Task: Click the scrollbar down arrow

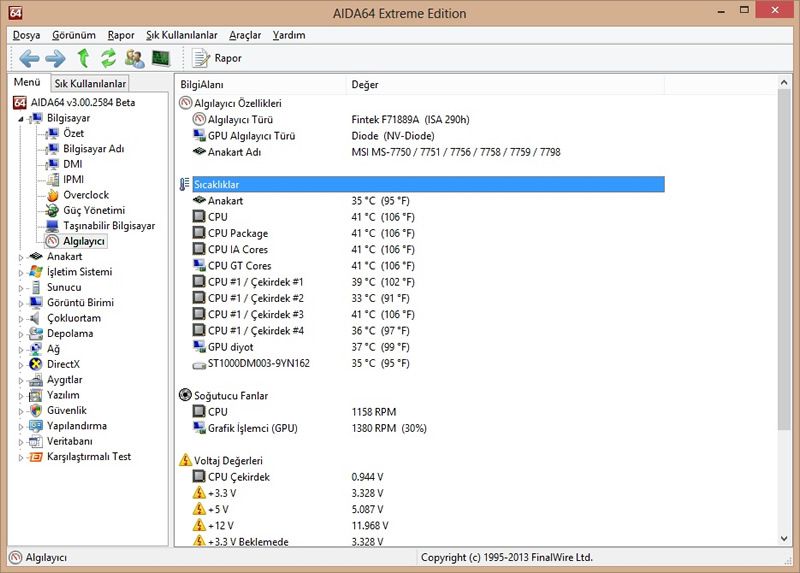Action: coord(784,539)
